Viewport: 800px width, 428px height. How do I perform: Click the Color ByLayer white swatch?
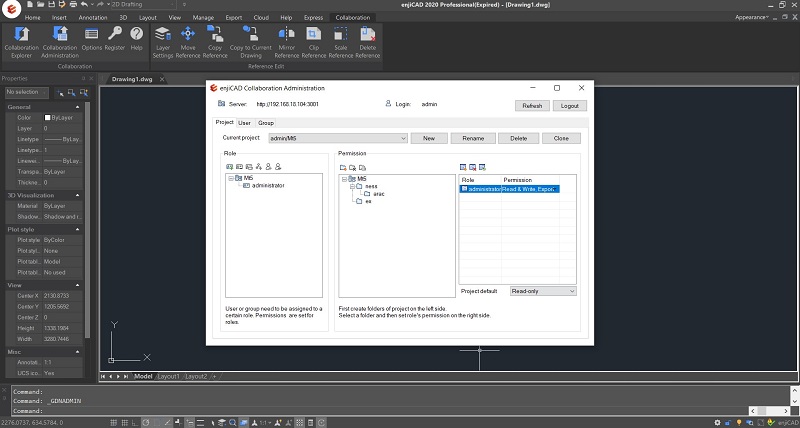pyautogui.click(x=47, y=118)
